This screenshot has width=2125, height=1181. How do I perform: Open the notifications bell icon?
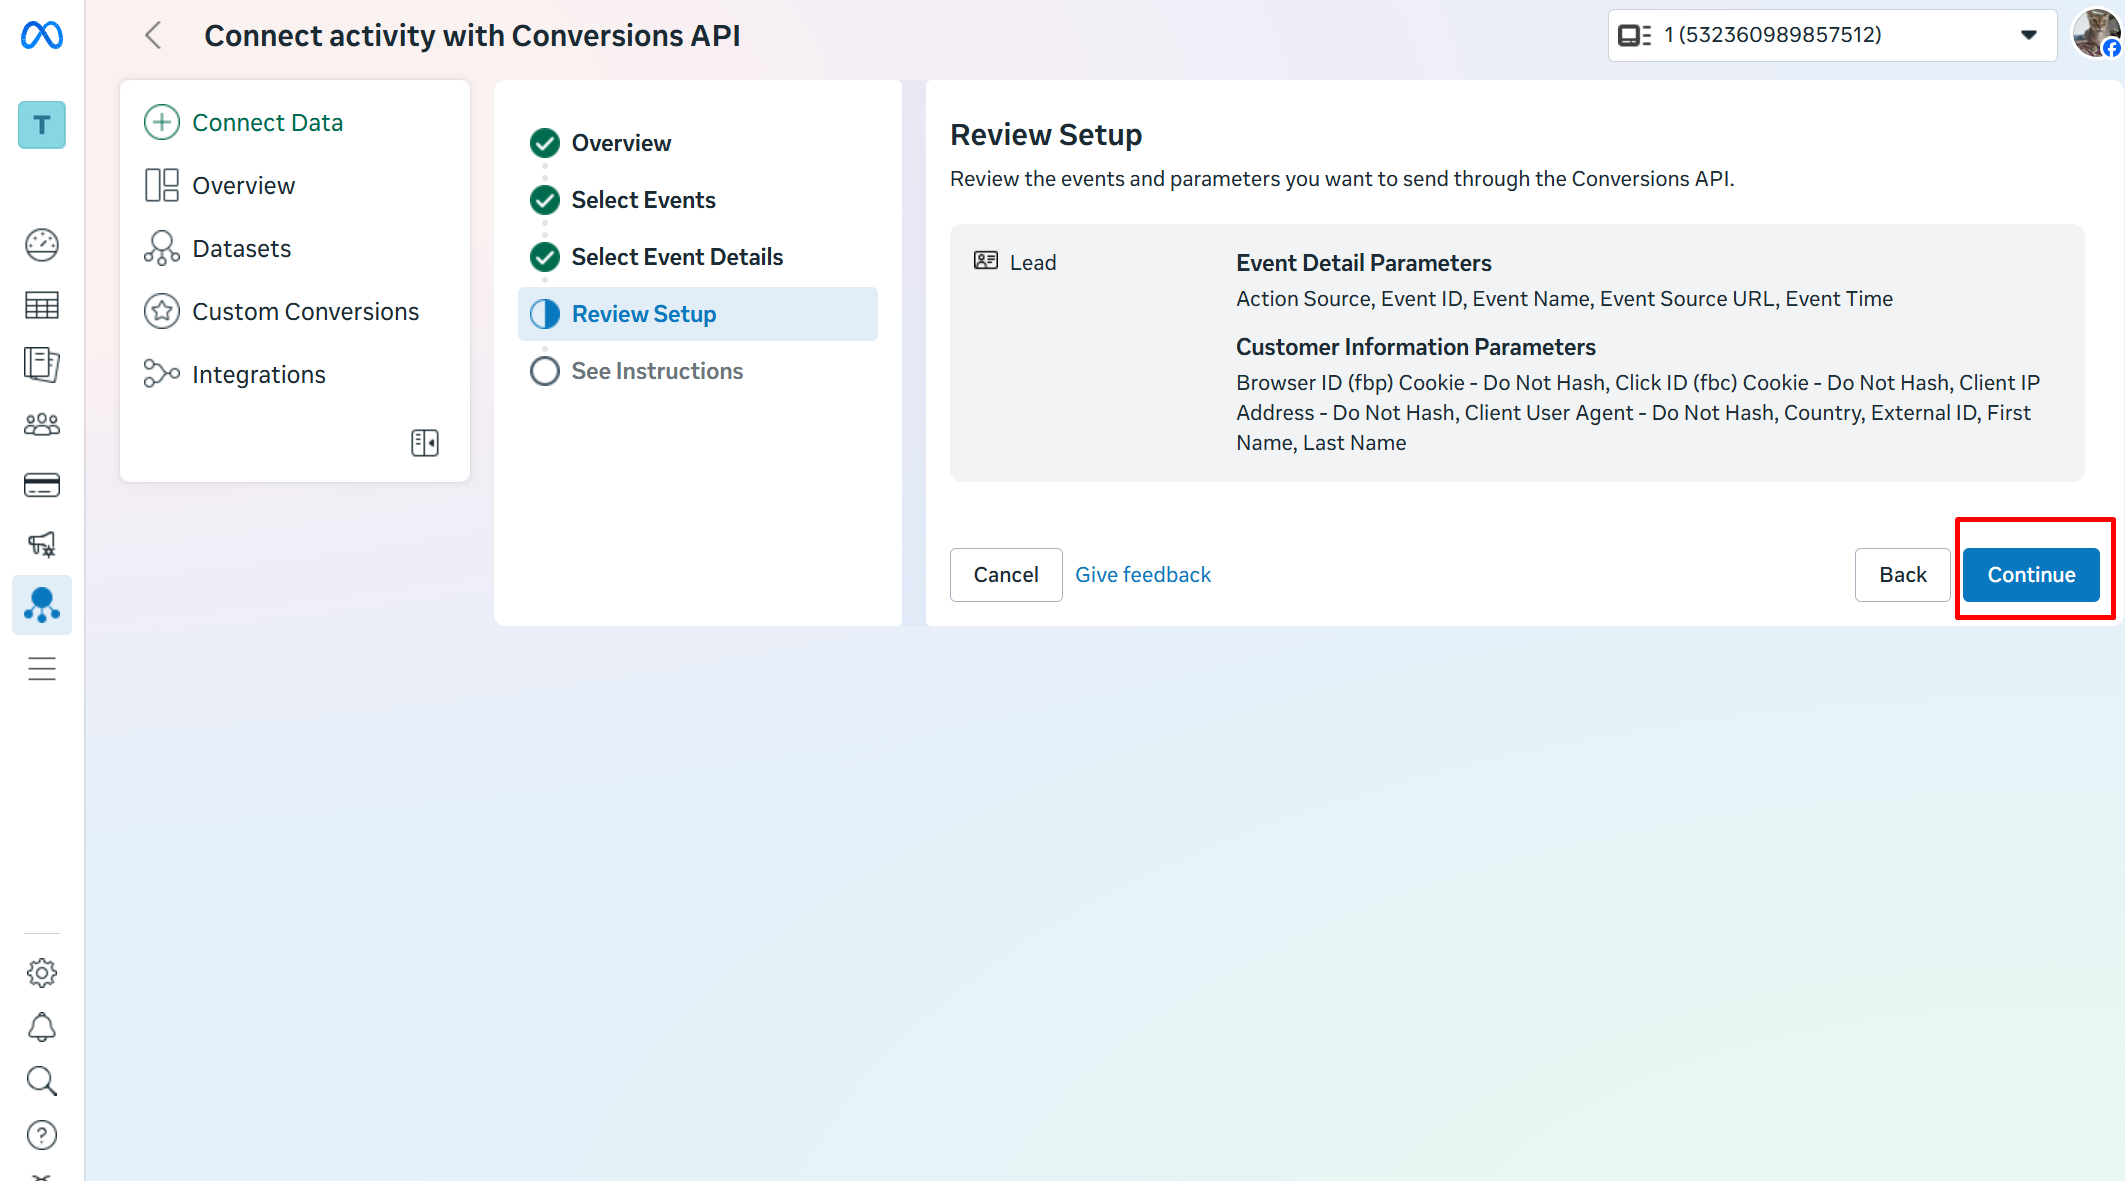click(x=42, y=1027)
